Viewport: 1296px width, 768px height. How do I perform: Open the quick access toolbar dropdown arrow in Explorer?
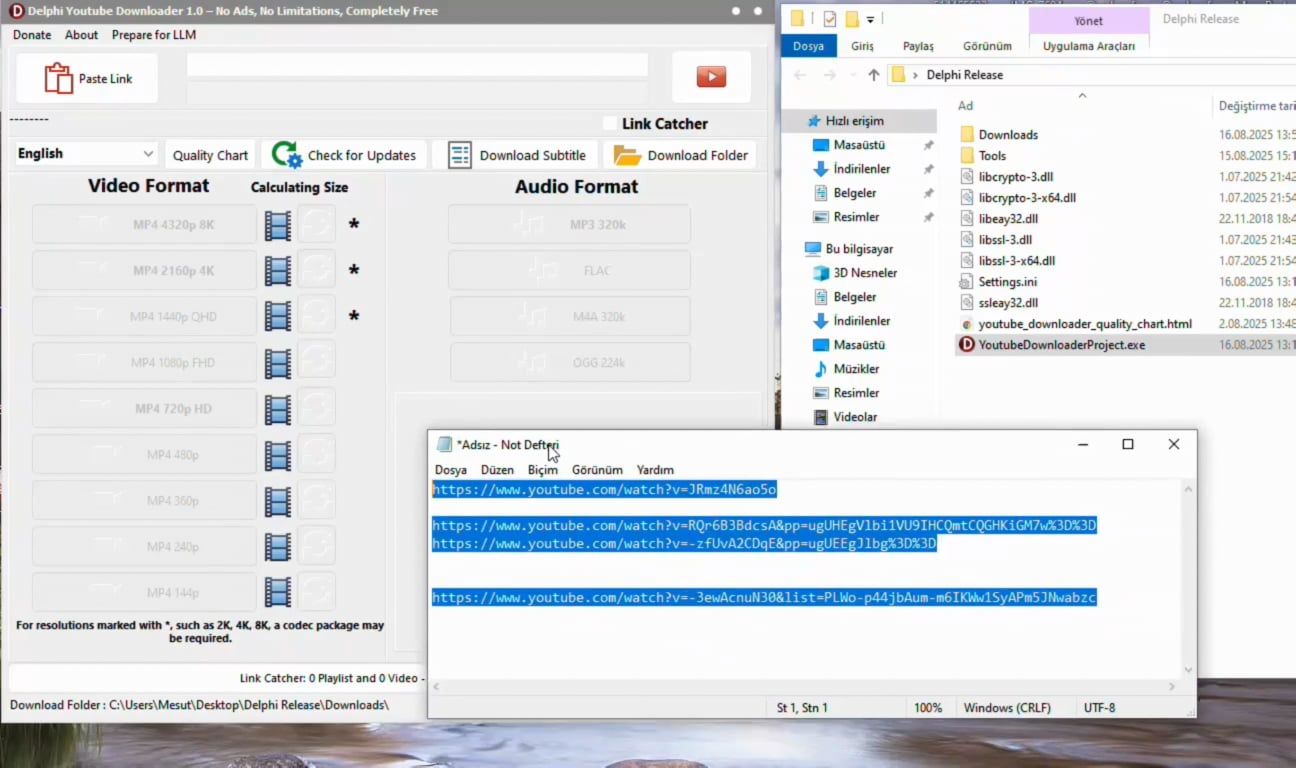point(871,19)
